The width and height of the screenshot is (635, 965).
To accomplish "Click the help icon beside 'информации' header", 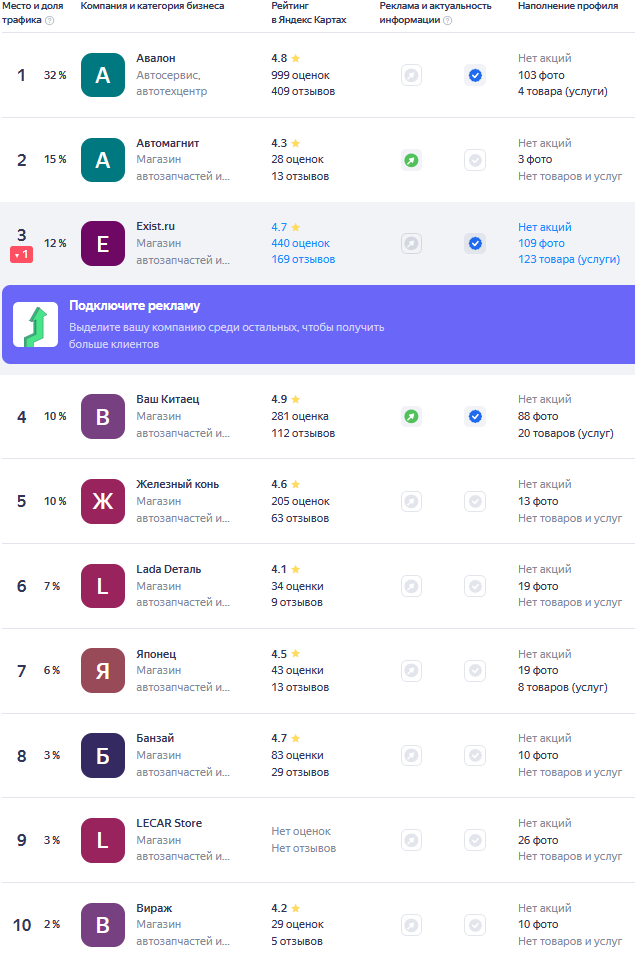I will coord(447,20).
